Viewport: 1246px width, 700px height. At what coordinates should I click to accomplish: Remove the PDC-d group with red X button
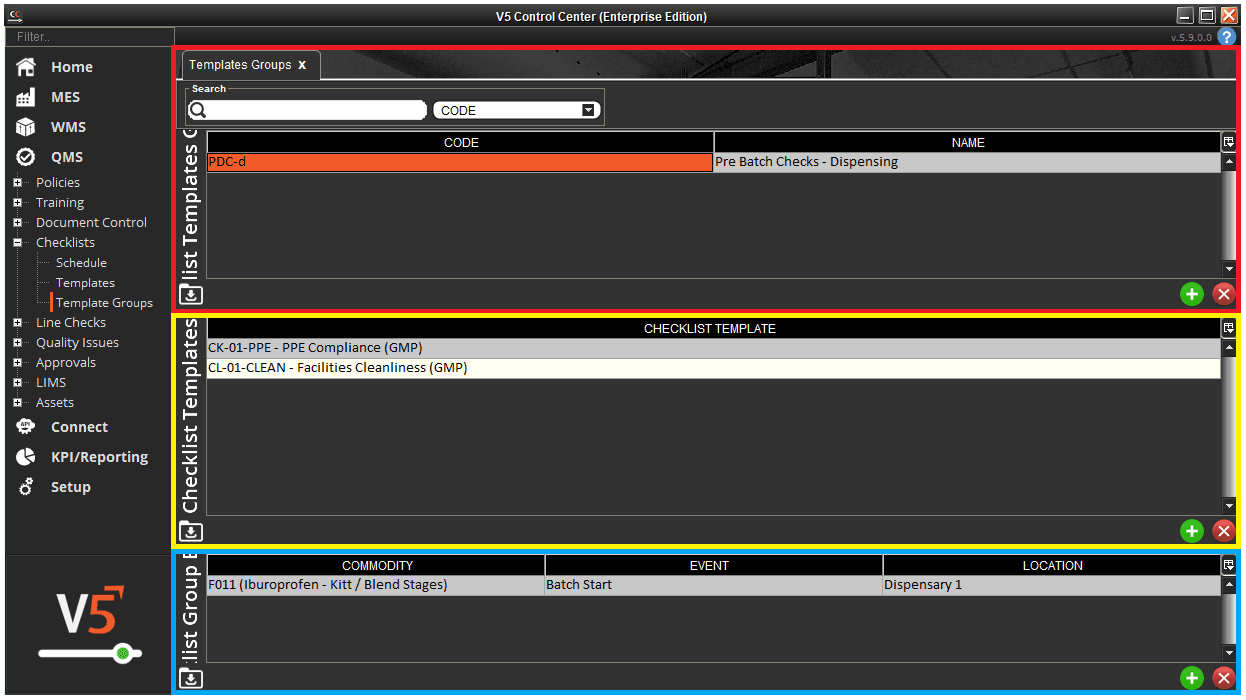coord(1224,294)
